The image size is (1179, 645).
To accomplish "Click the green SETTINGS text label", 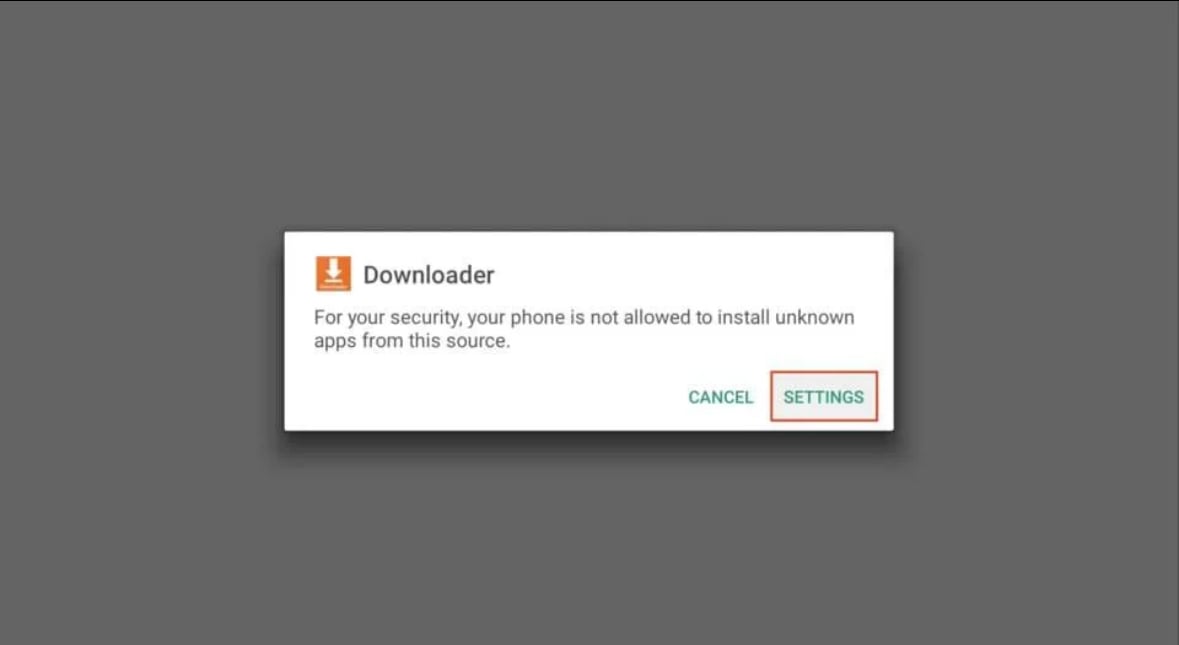I will click(x=823, y=397).
